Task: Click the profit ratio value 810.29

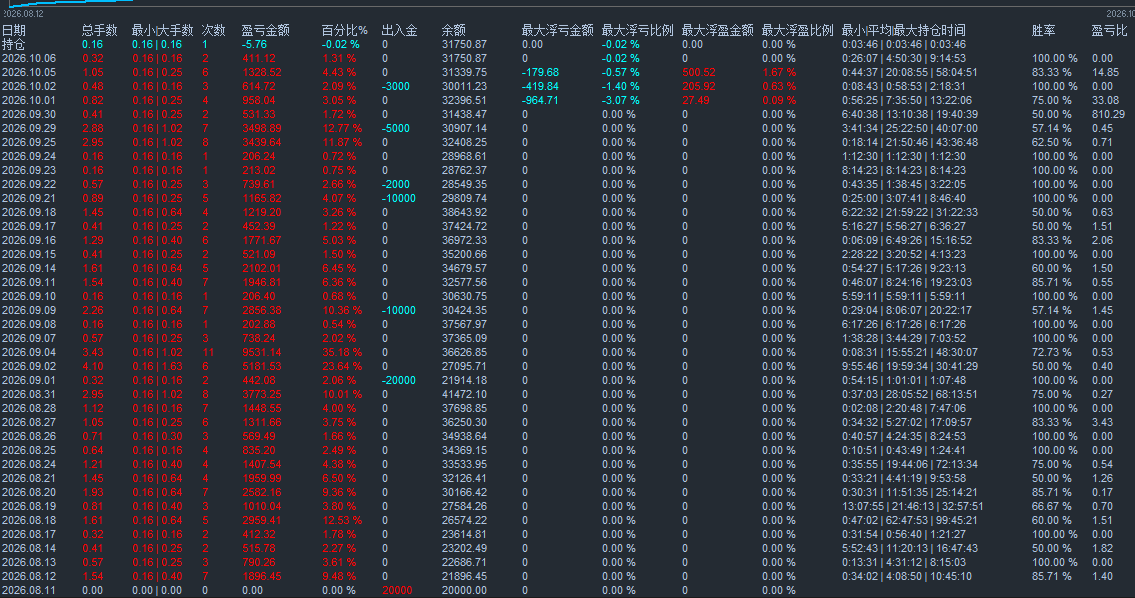Action: [1108, 114]
